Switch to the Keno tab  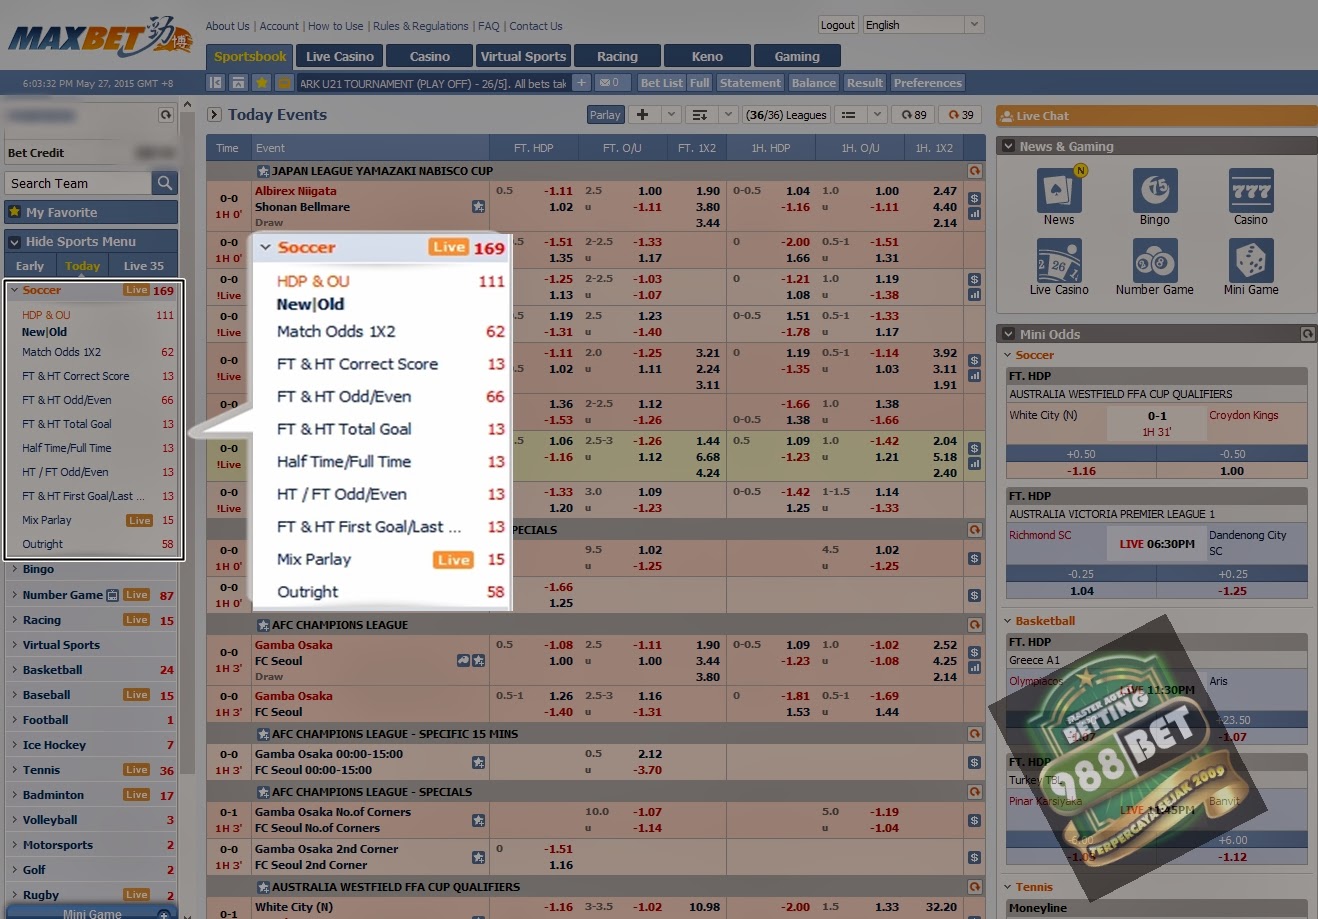pyautogui.click(x=707, y=56)
